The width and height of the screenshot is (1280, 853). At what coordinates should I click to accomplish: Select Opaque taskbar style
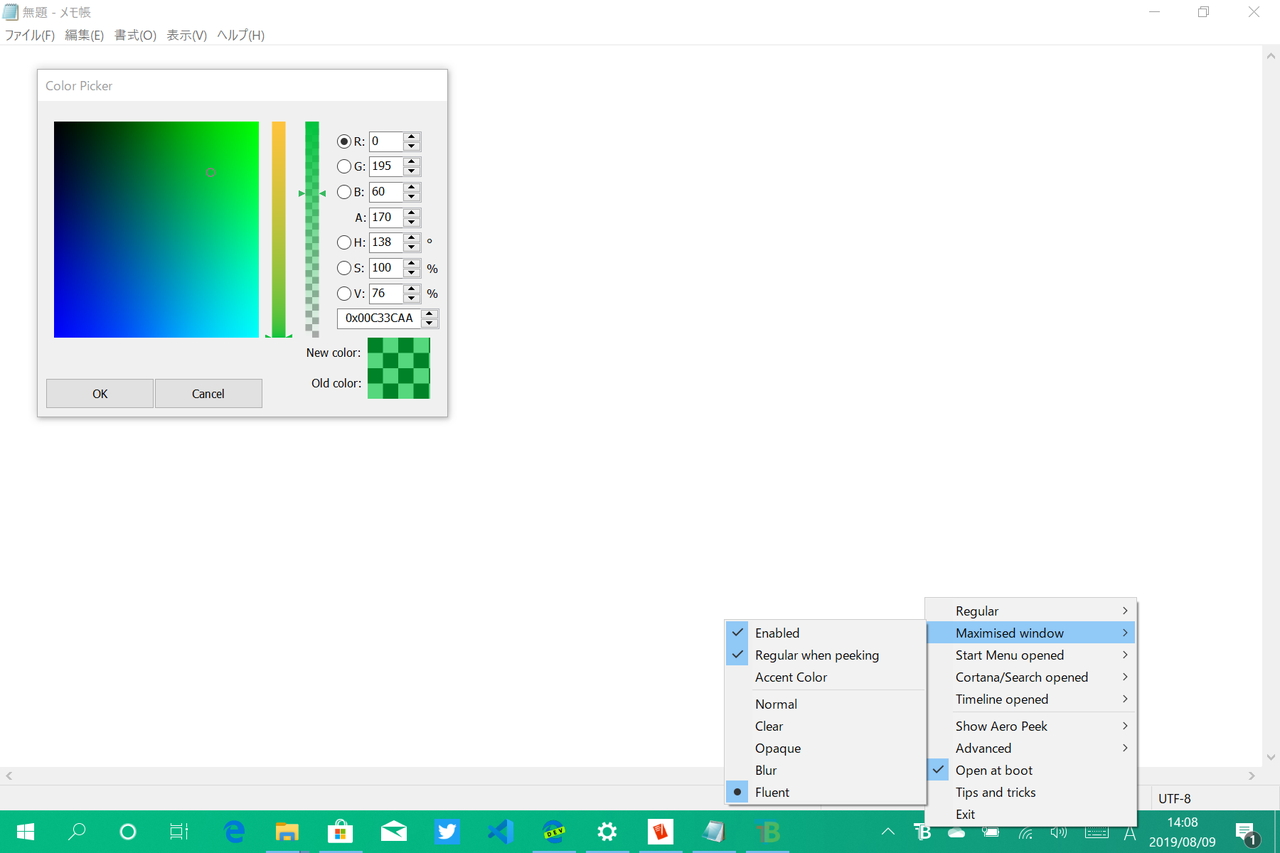[x=825, y=748]
